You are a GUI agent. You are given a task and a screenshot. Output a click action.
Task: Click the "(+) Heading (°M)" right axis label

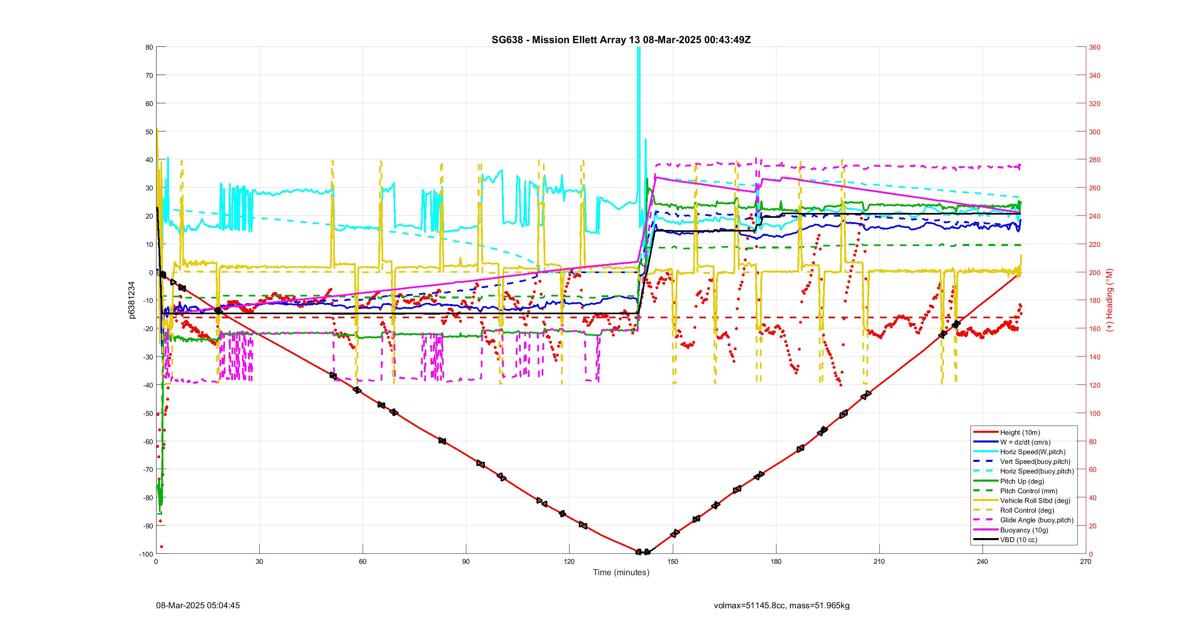tap(1111, 300)
